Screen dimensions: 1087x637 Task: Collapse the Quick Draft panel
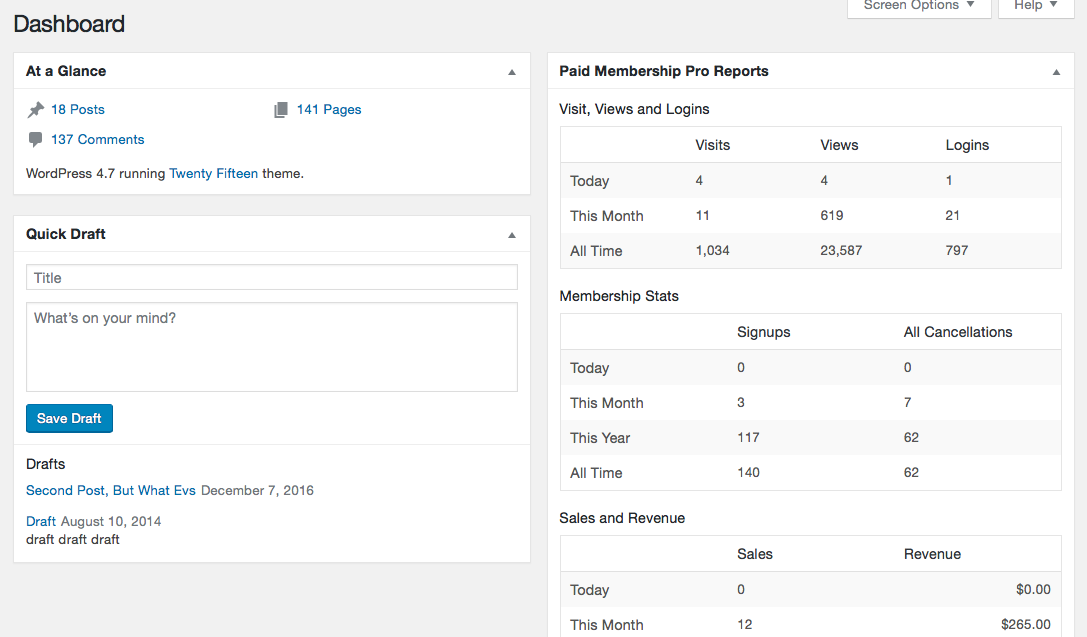click(512, 235)
